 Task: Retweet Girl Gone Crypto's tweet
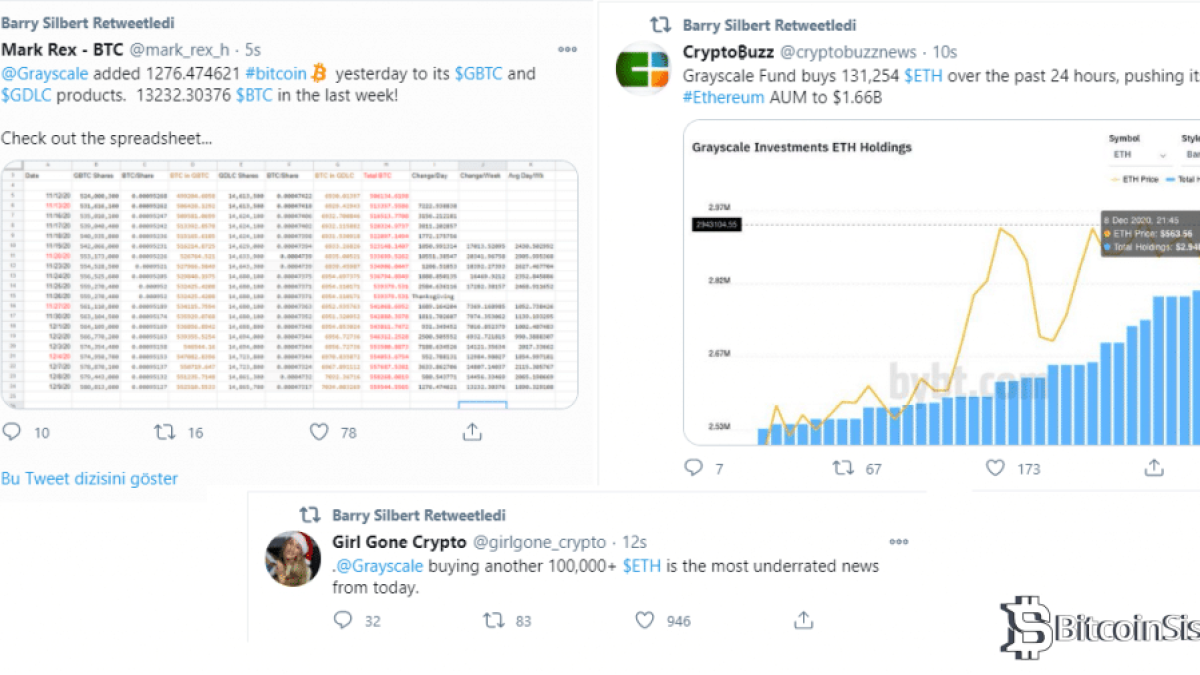[494, 620]
